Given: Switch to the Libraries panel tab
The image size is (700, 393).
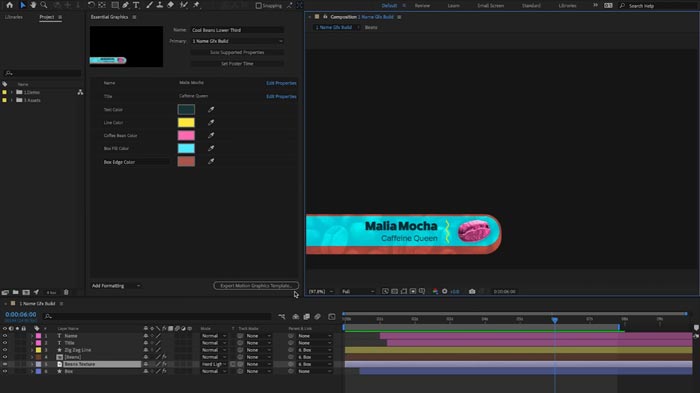Looking at the screenshot, I should pos(13,17).
